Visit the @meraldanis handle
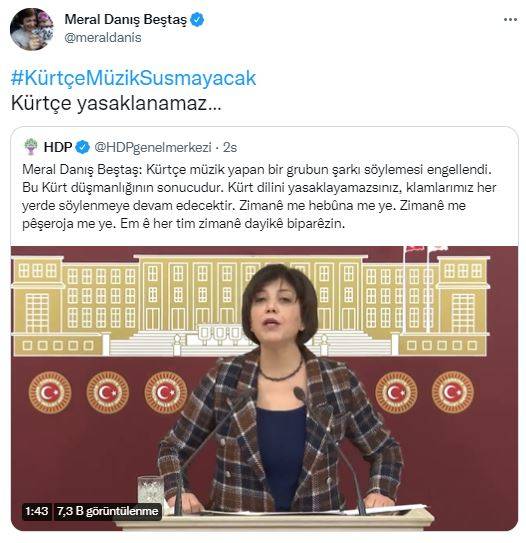Image resolution: width=526 pixels, height=543 pixels. (103, 38)
